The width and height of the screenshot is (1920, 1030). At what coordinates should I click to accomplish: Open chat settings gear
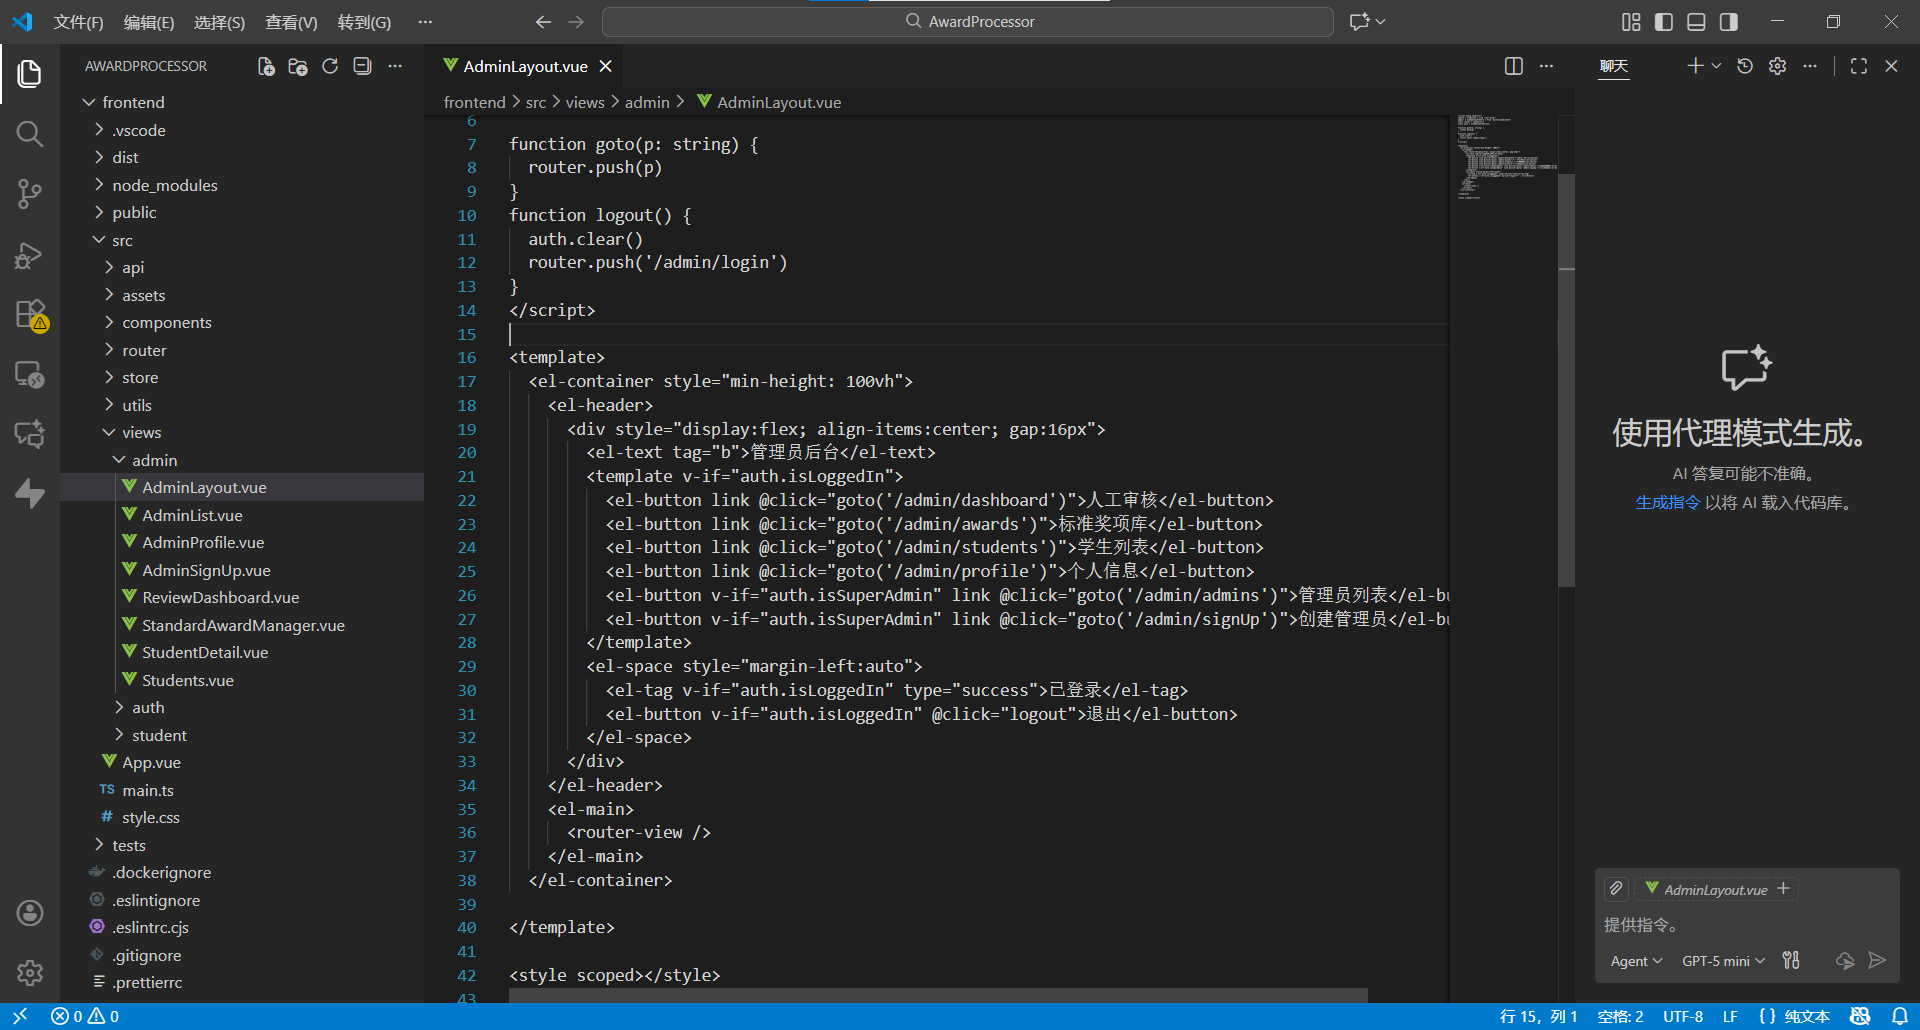point(1777,66)
